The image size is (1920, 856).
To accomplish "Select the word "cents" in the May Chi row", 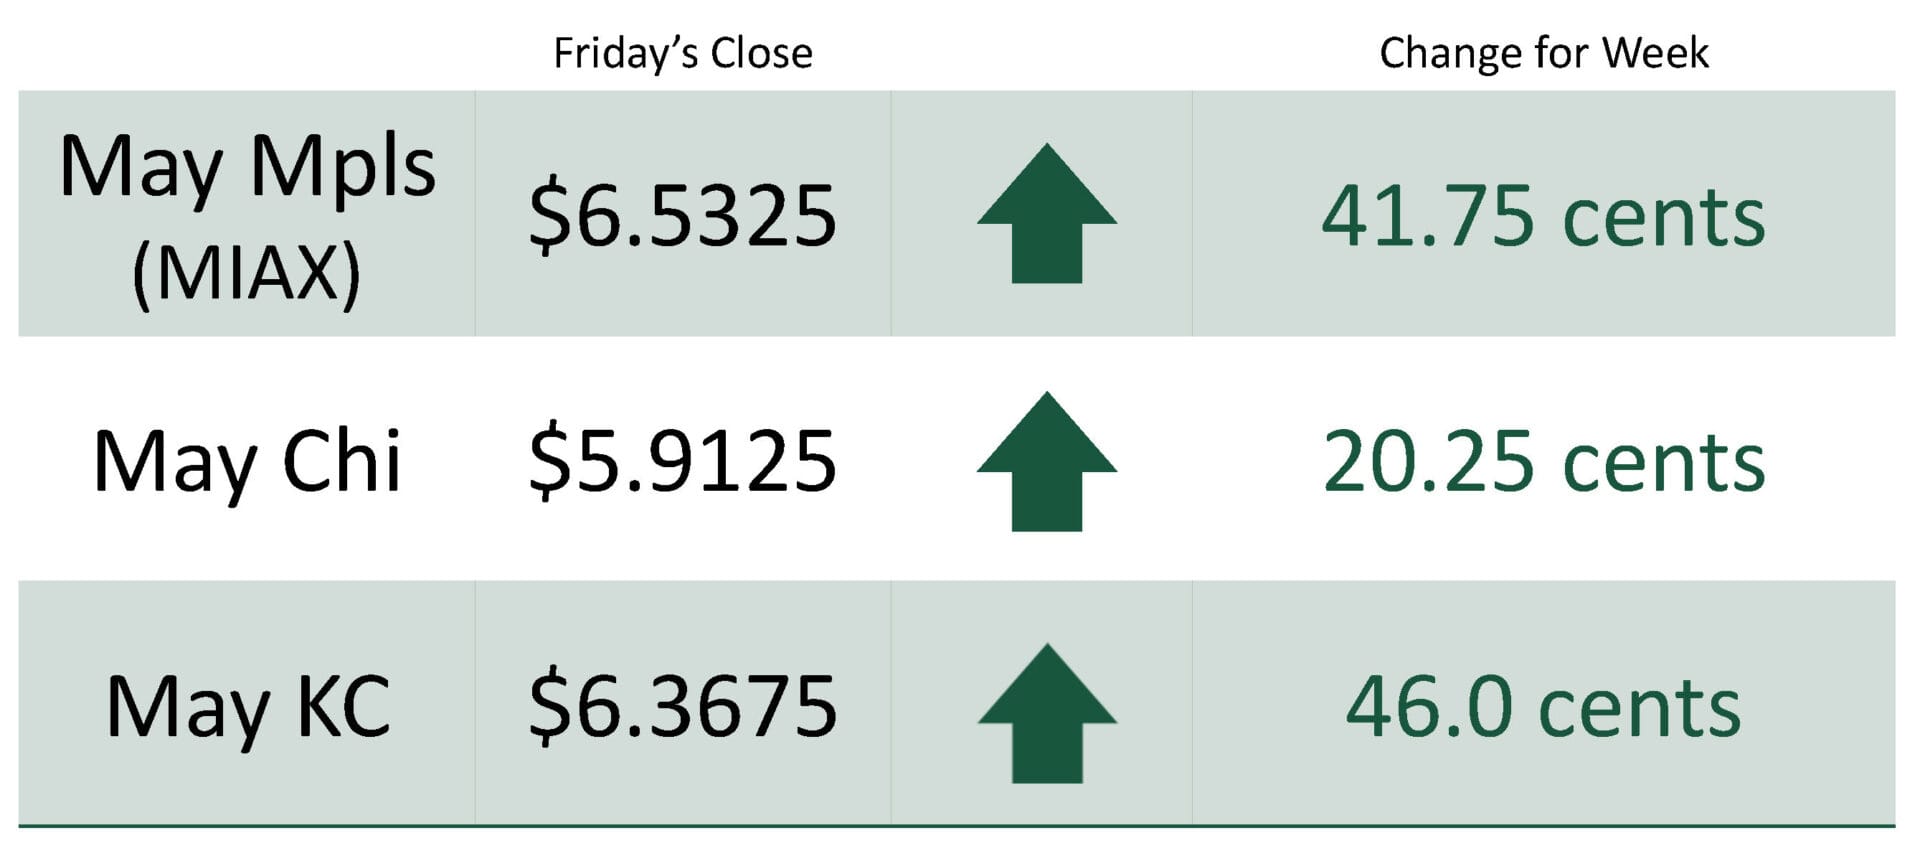I will point(1663,464).
